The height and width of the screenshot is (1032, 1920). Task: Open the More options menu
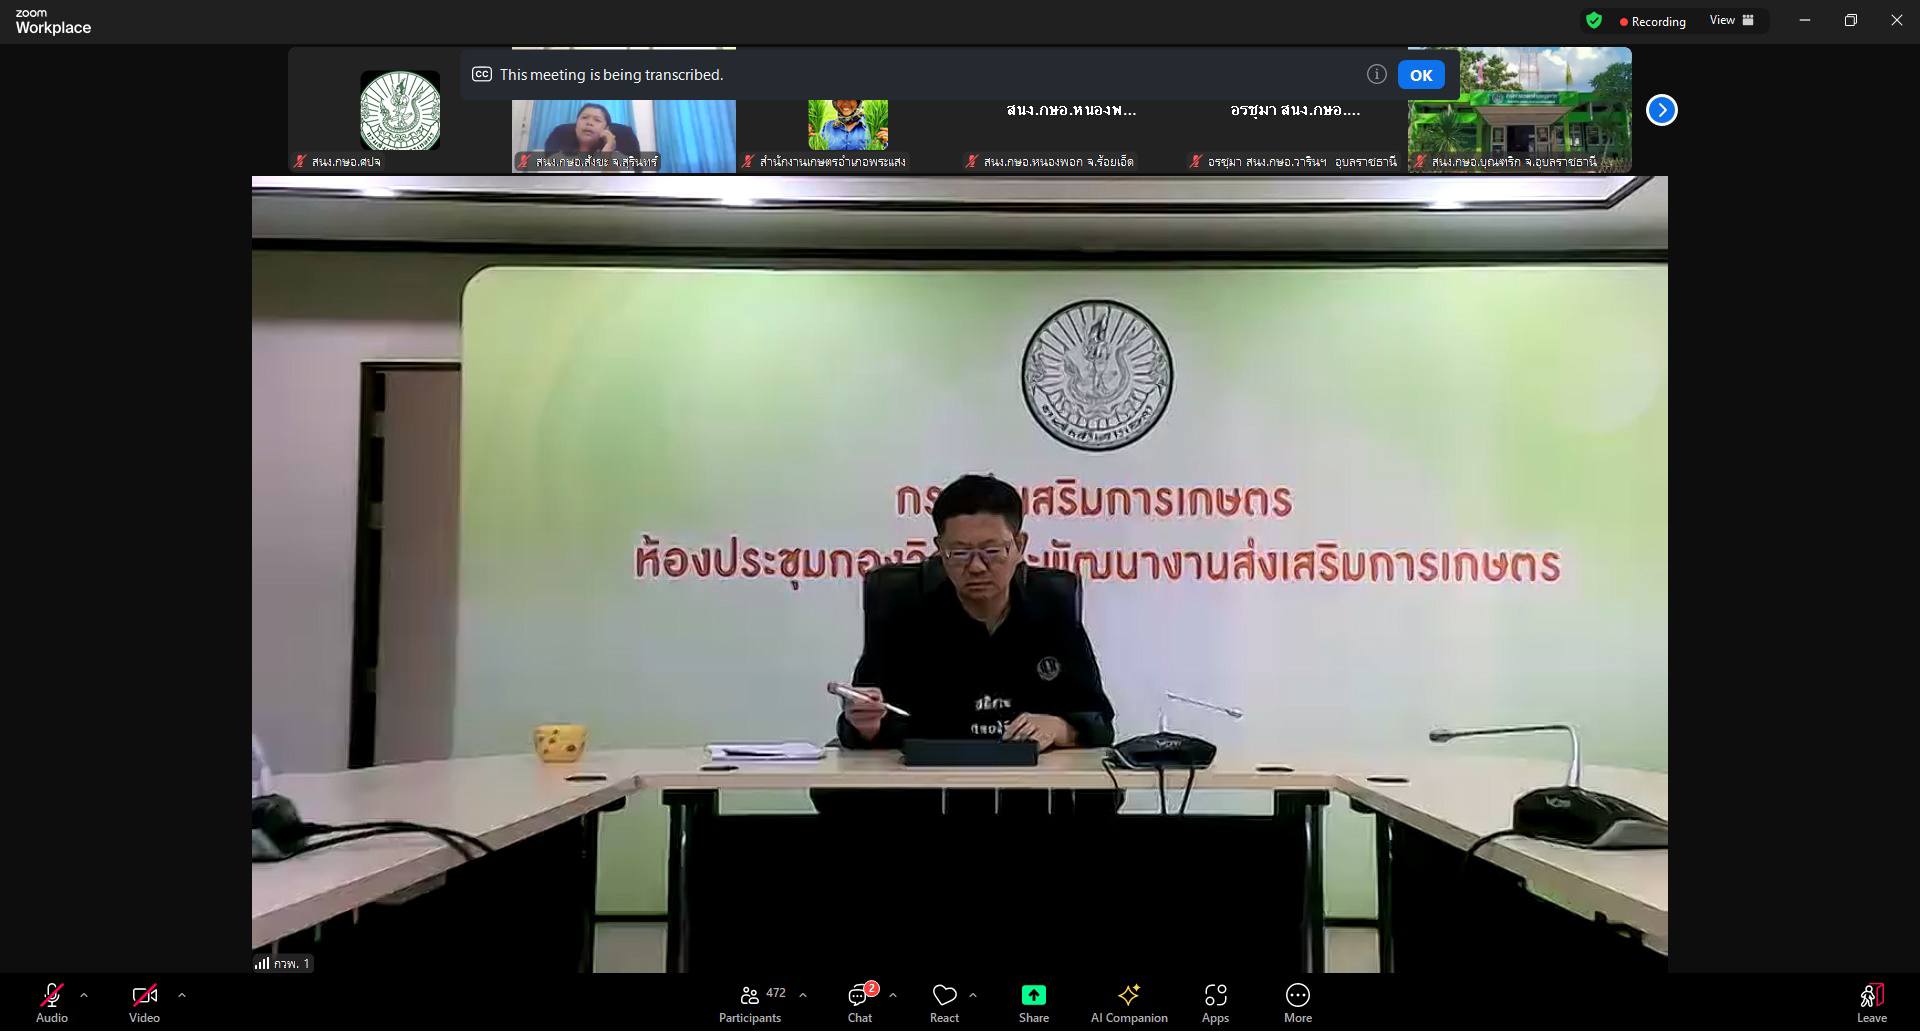click(x=1297, y=1003)
